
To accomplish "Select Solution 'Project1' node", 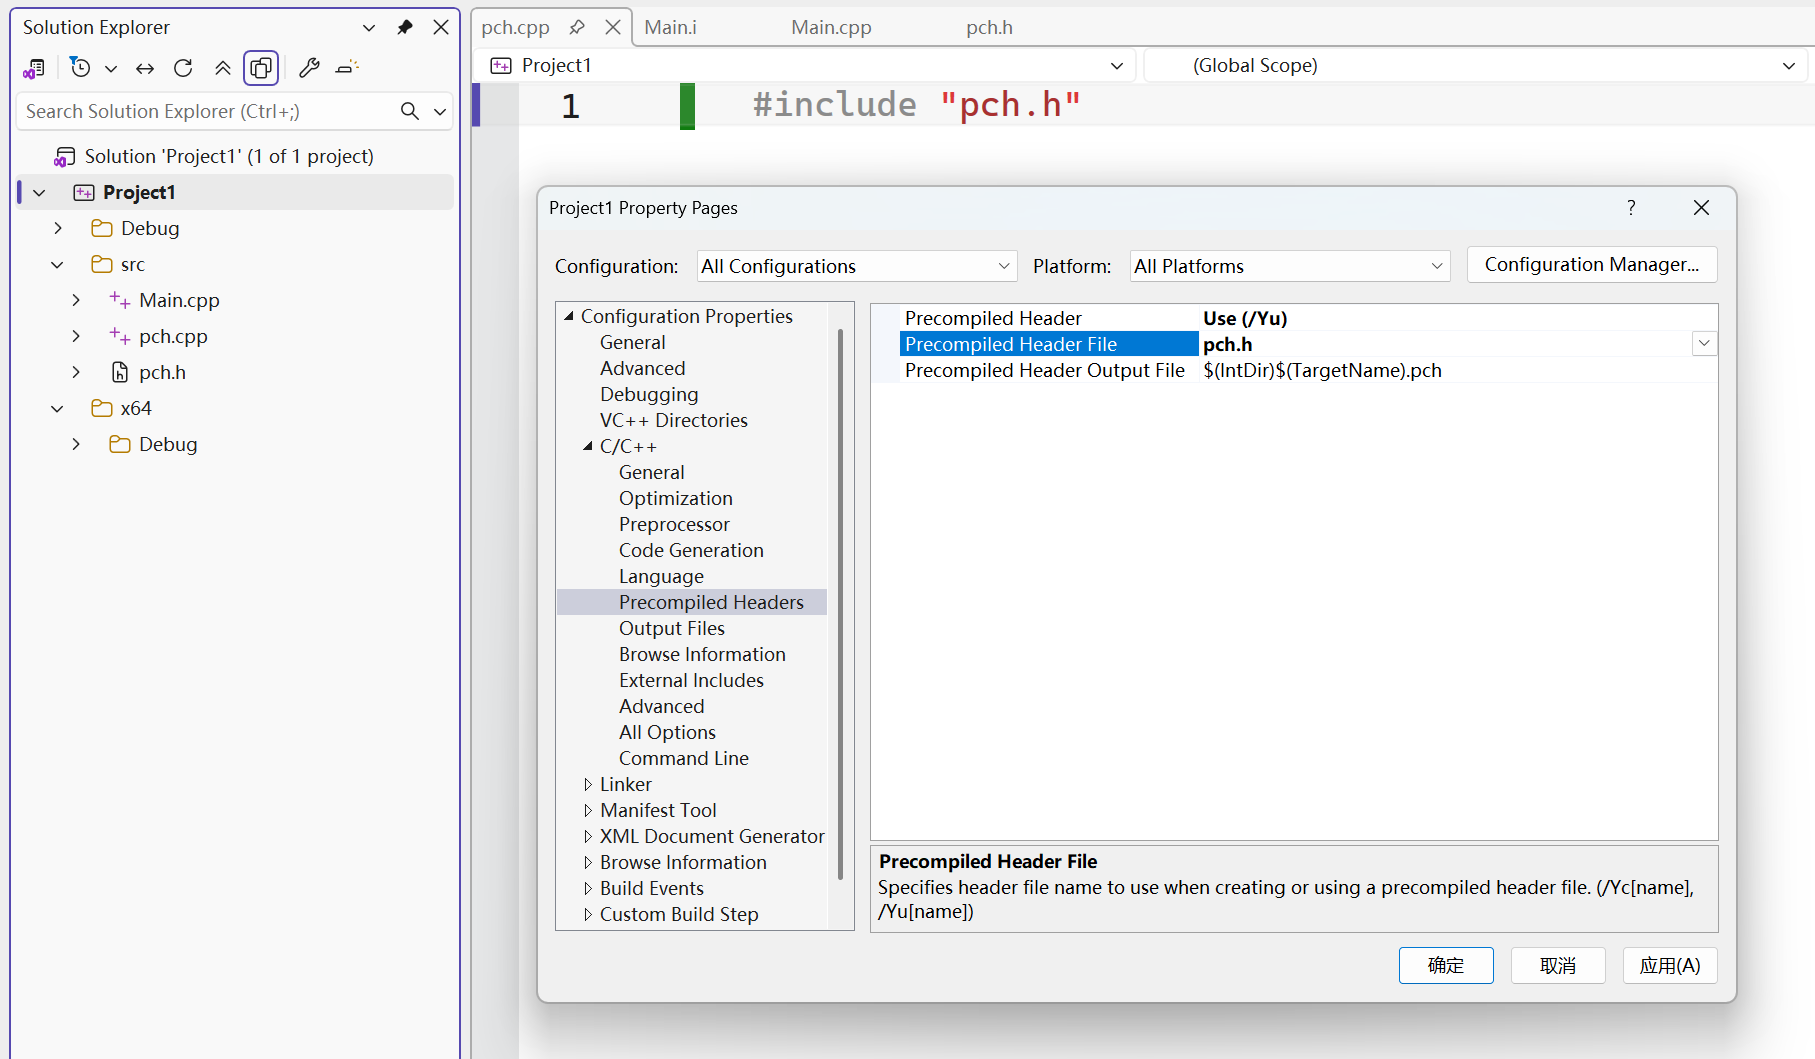I will pos(229,156).
